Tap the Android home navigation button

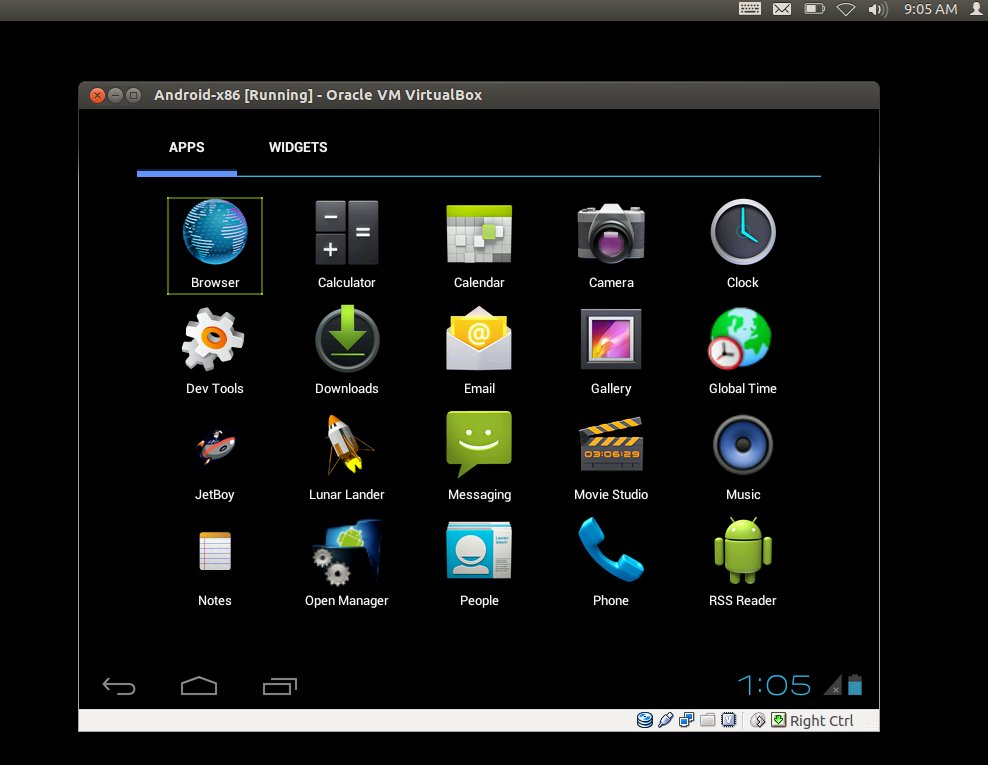(x=199, y=686)
